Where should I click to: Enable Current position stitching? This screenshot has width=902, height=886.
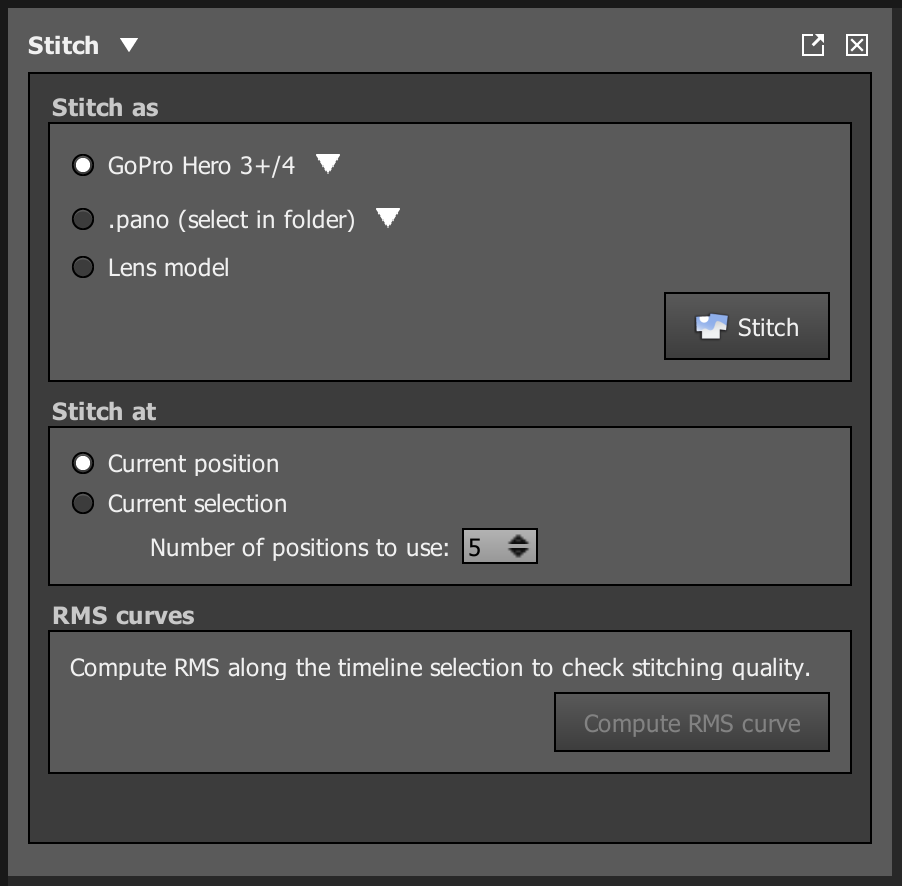pos(83,463)
